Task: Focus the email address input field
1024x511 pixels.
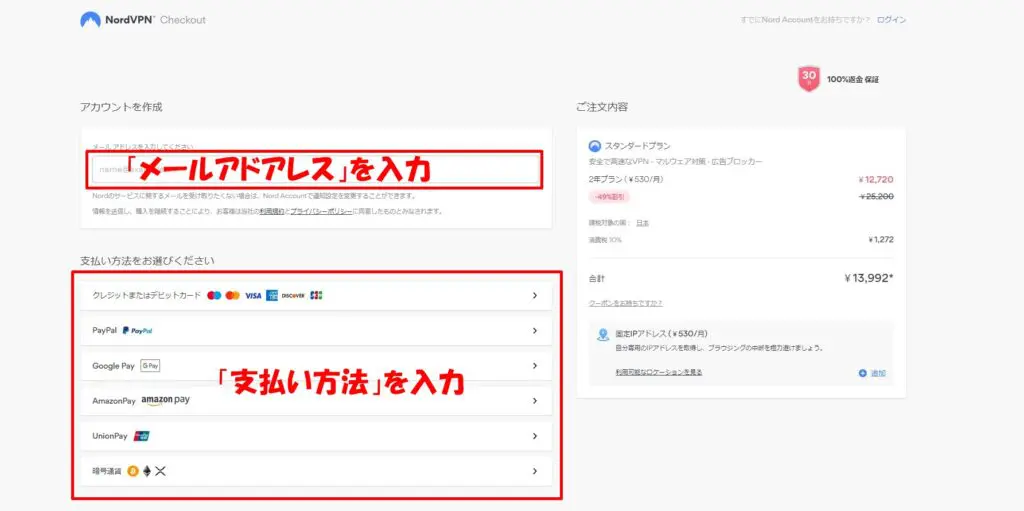Action: click(315, 170)
